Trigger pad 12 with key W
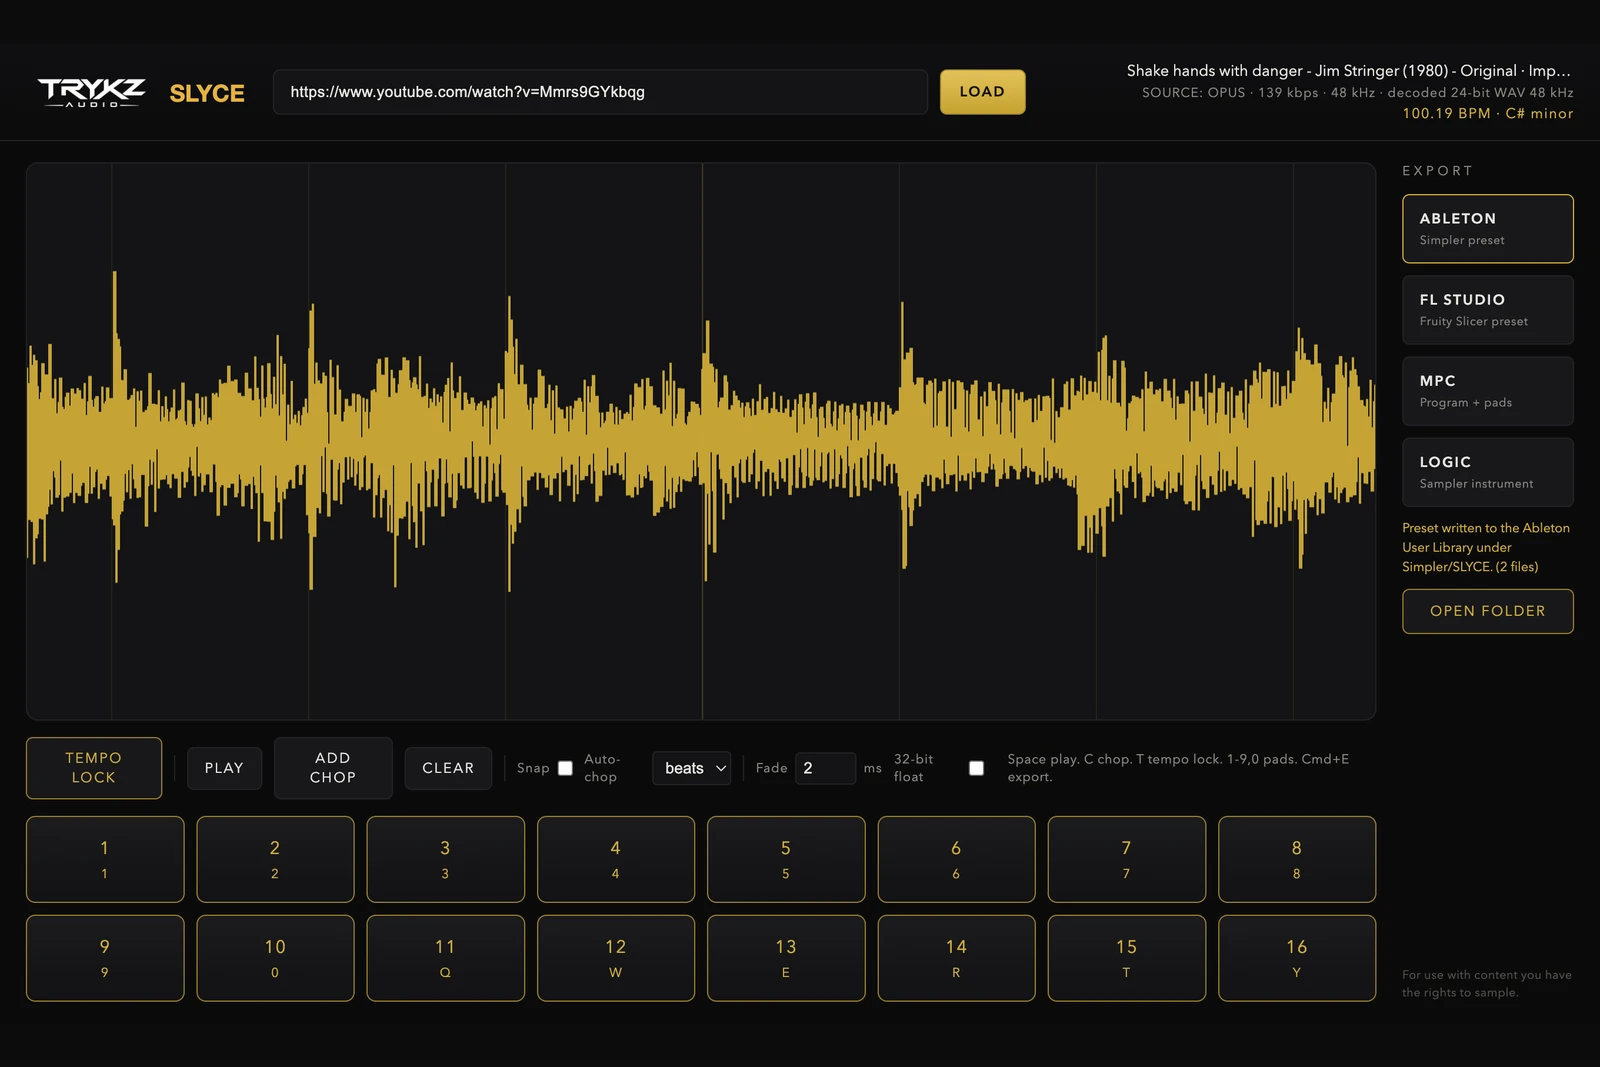The height and width of the screenshot is (1067, 1600). (x=616, y=958)
